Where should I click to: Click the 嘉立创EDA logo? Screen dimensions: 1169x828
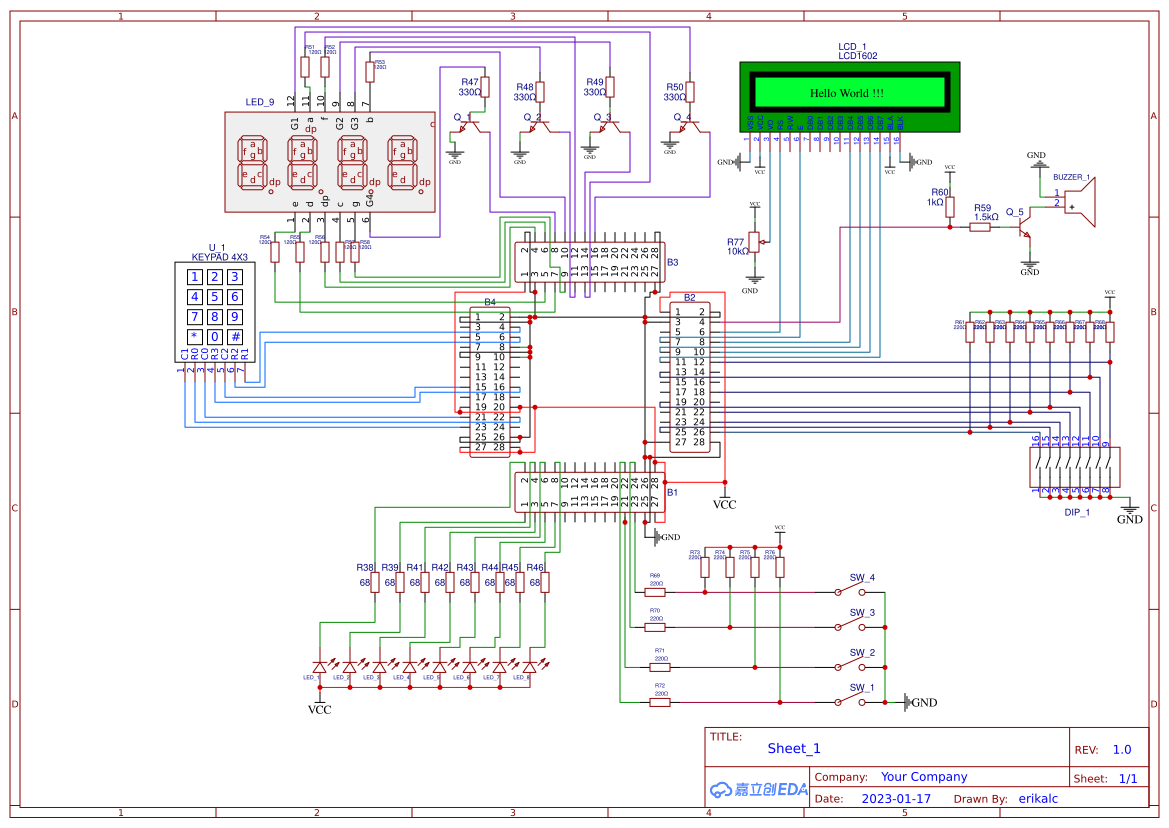point(759,789)
